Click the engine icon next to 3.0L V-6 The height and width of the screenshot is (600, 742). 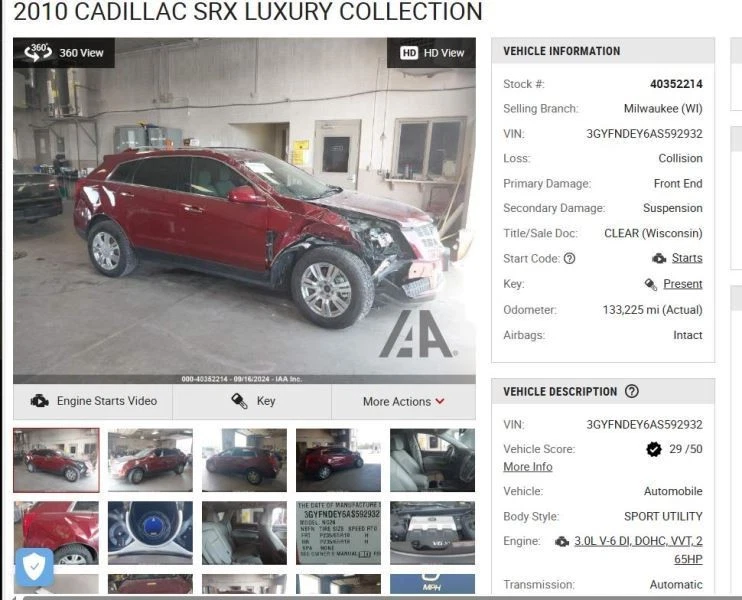click(562, 541)
